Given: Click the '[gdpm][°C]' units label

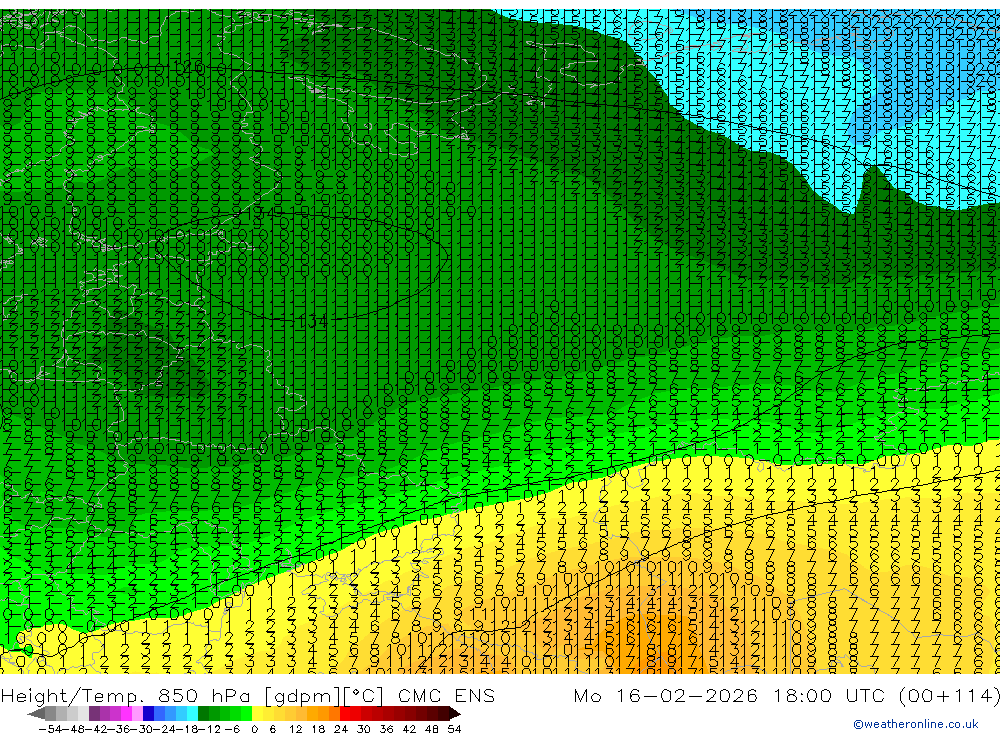Looking at the screenshot, I should pyautogui.click(x=324, y=696).
